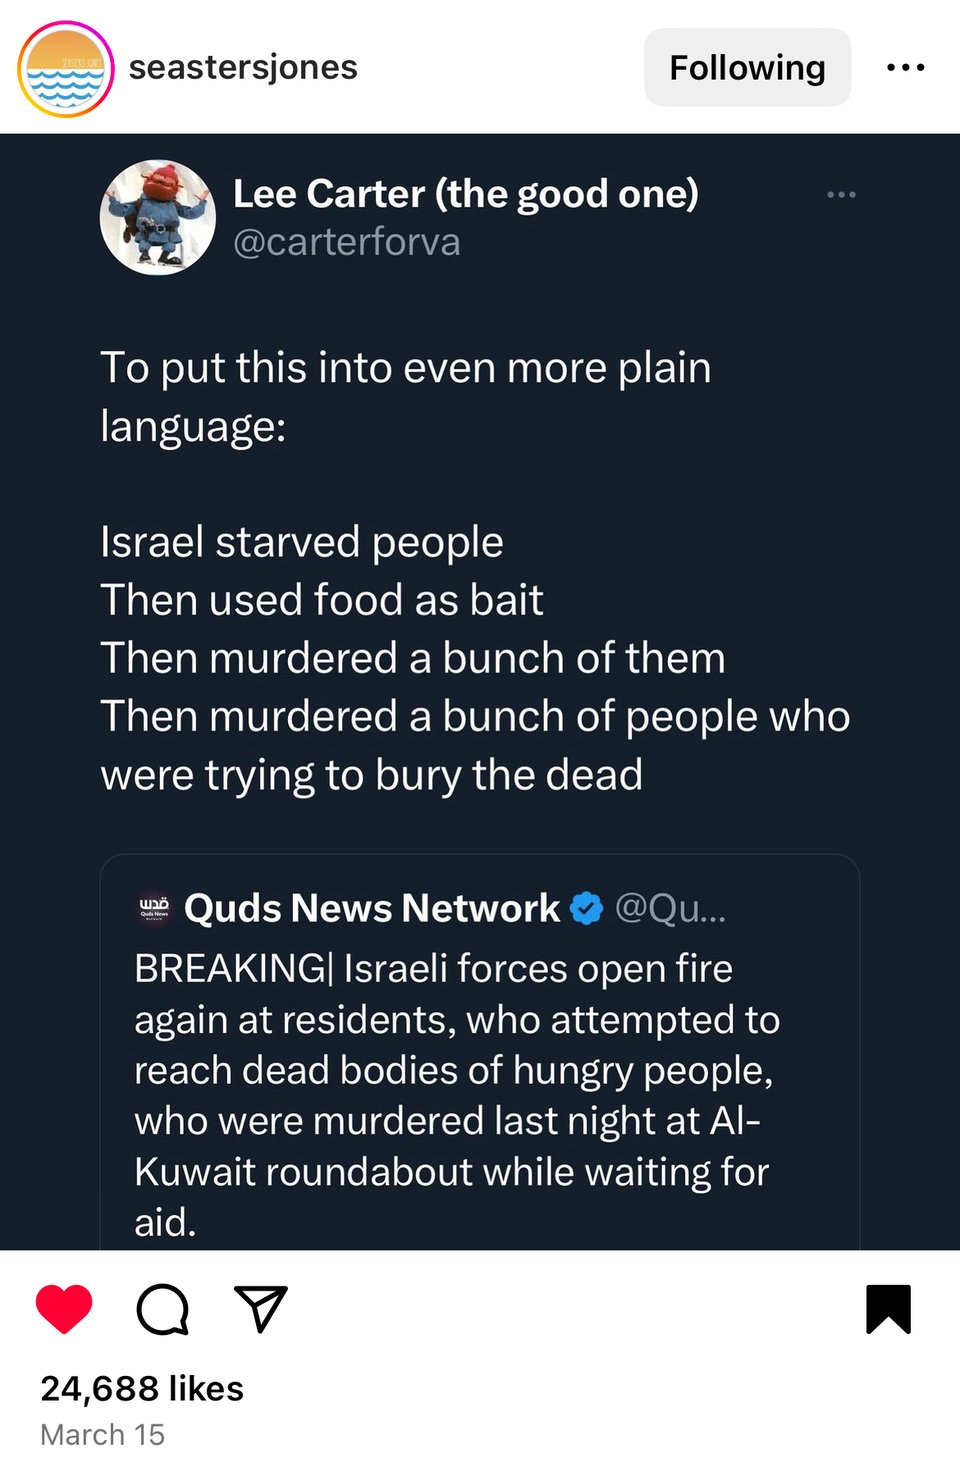960x1476 pixels.
Task: Toggle the Following button
Action: (747, 68)
